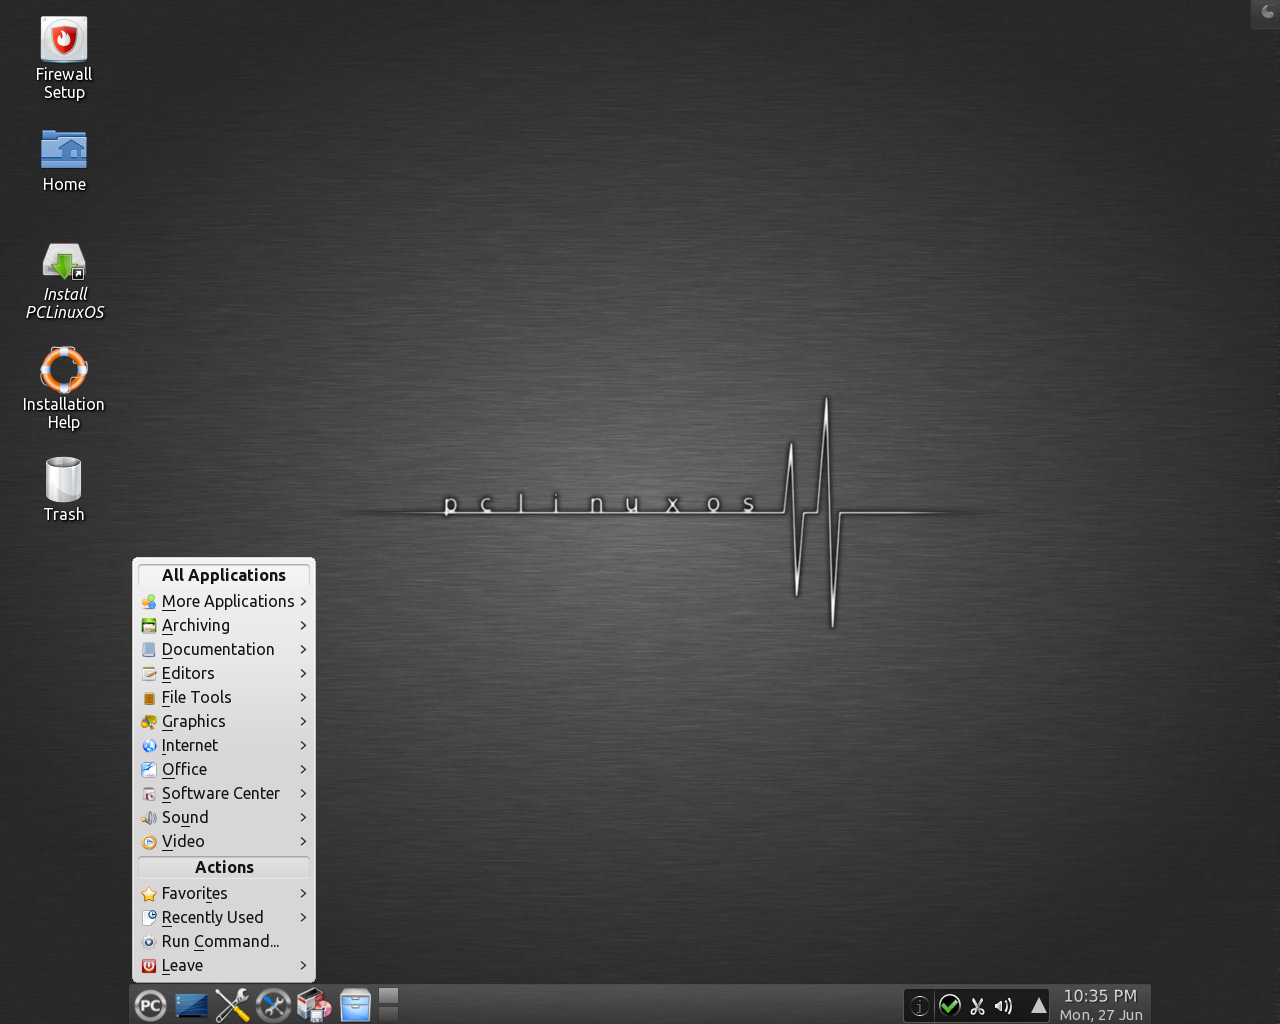Switch to the second virtual desktop in pager
Viewport: 1280px width, 1024px height.
point(389,1014)
